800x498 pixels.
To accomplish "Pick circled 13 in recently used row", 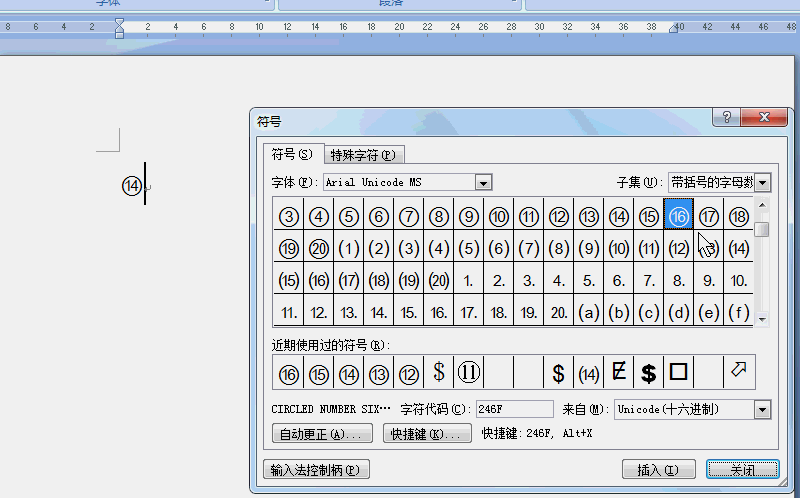I will (379, 374).
